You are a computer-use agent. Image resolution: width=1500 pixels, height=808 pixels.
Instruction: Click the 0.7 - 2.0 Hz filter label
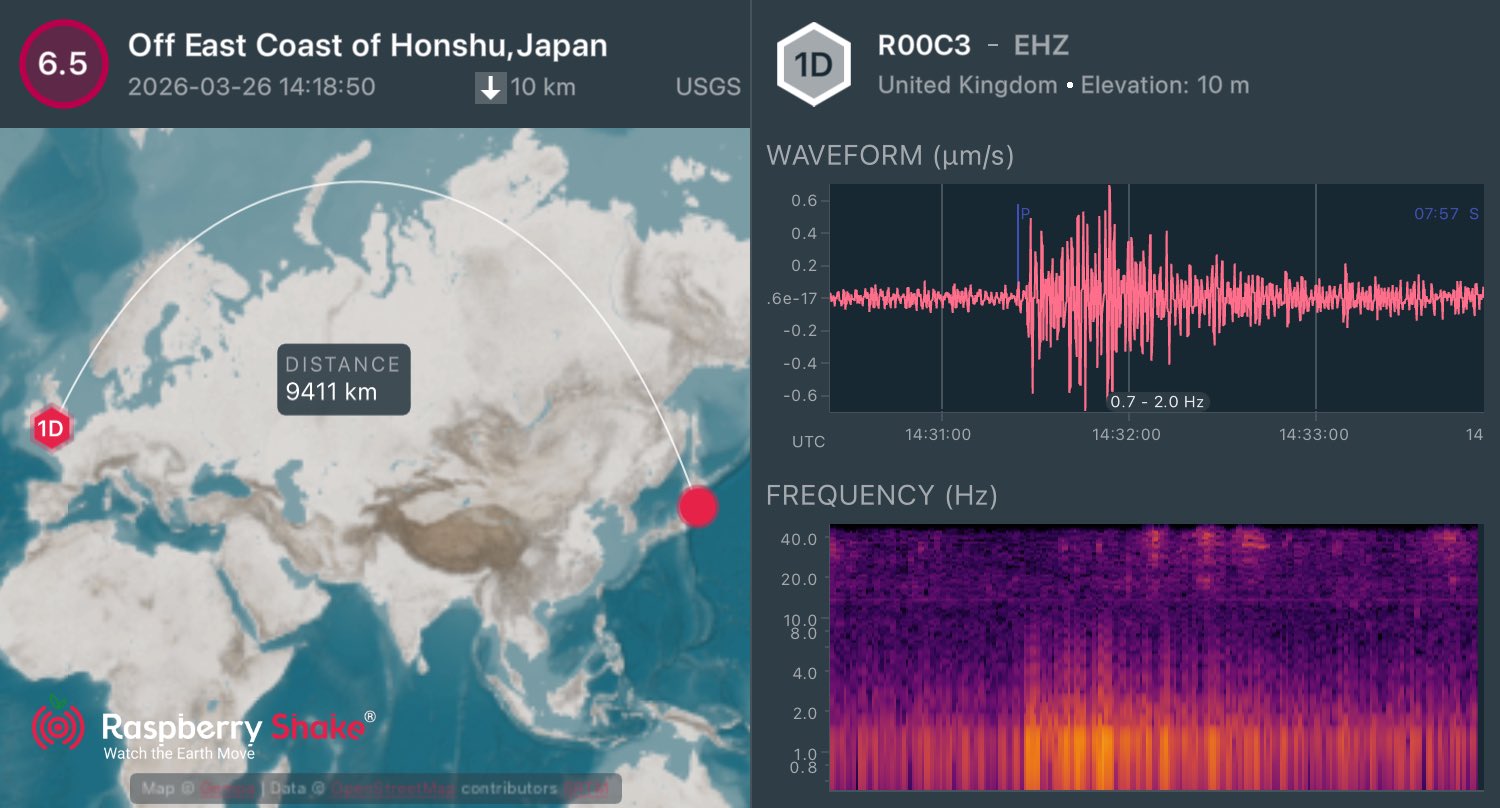1156,402
